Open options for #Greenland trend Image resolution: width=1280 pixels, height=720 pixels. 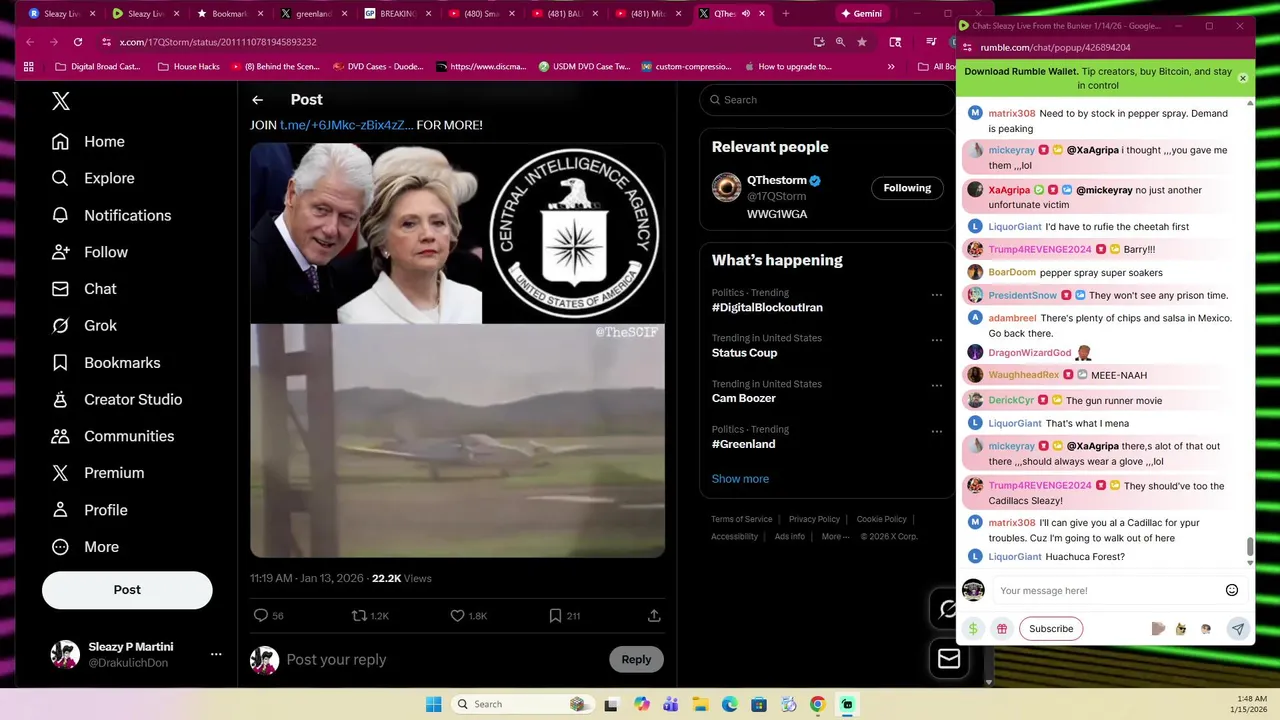coord(936,431)
